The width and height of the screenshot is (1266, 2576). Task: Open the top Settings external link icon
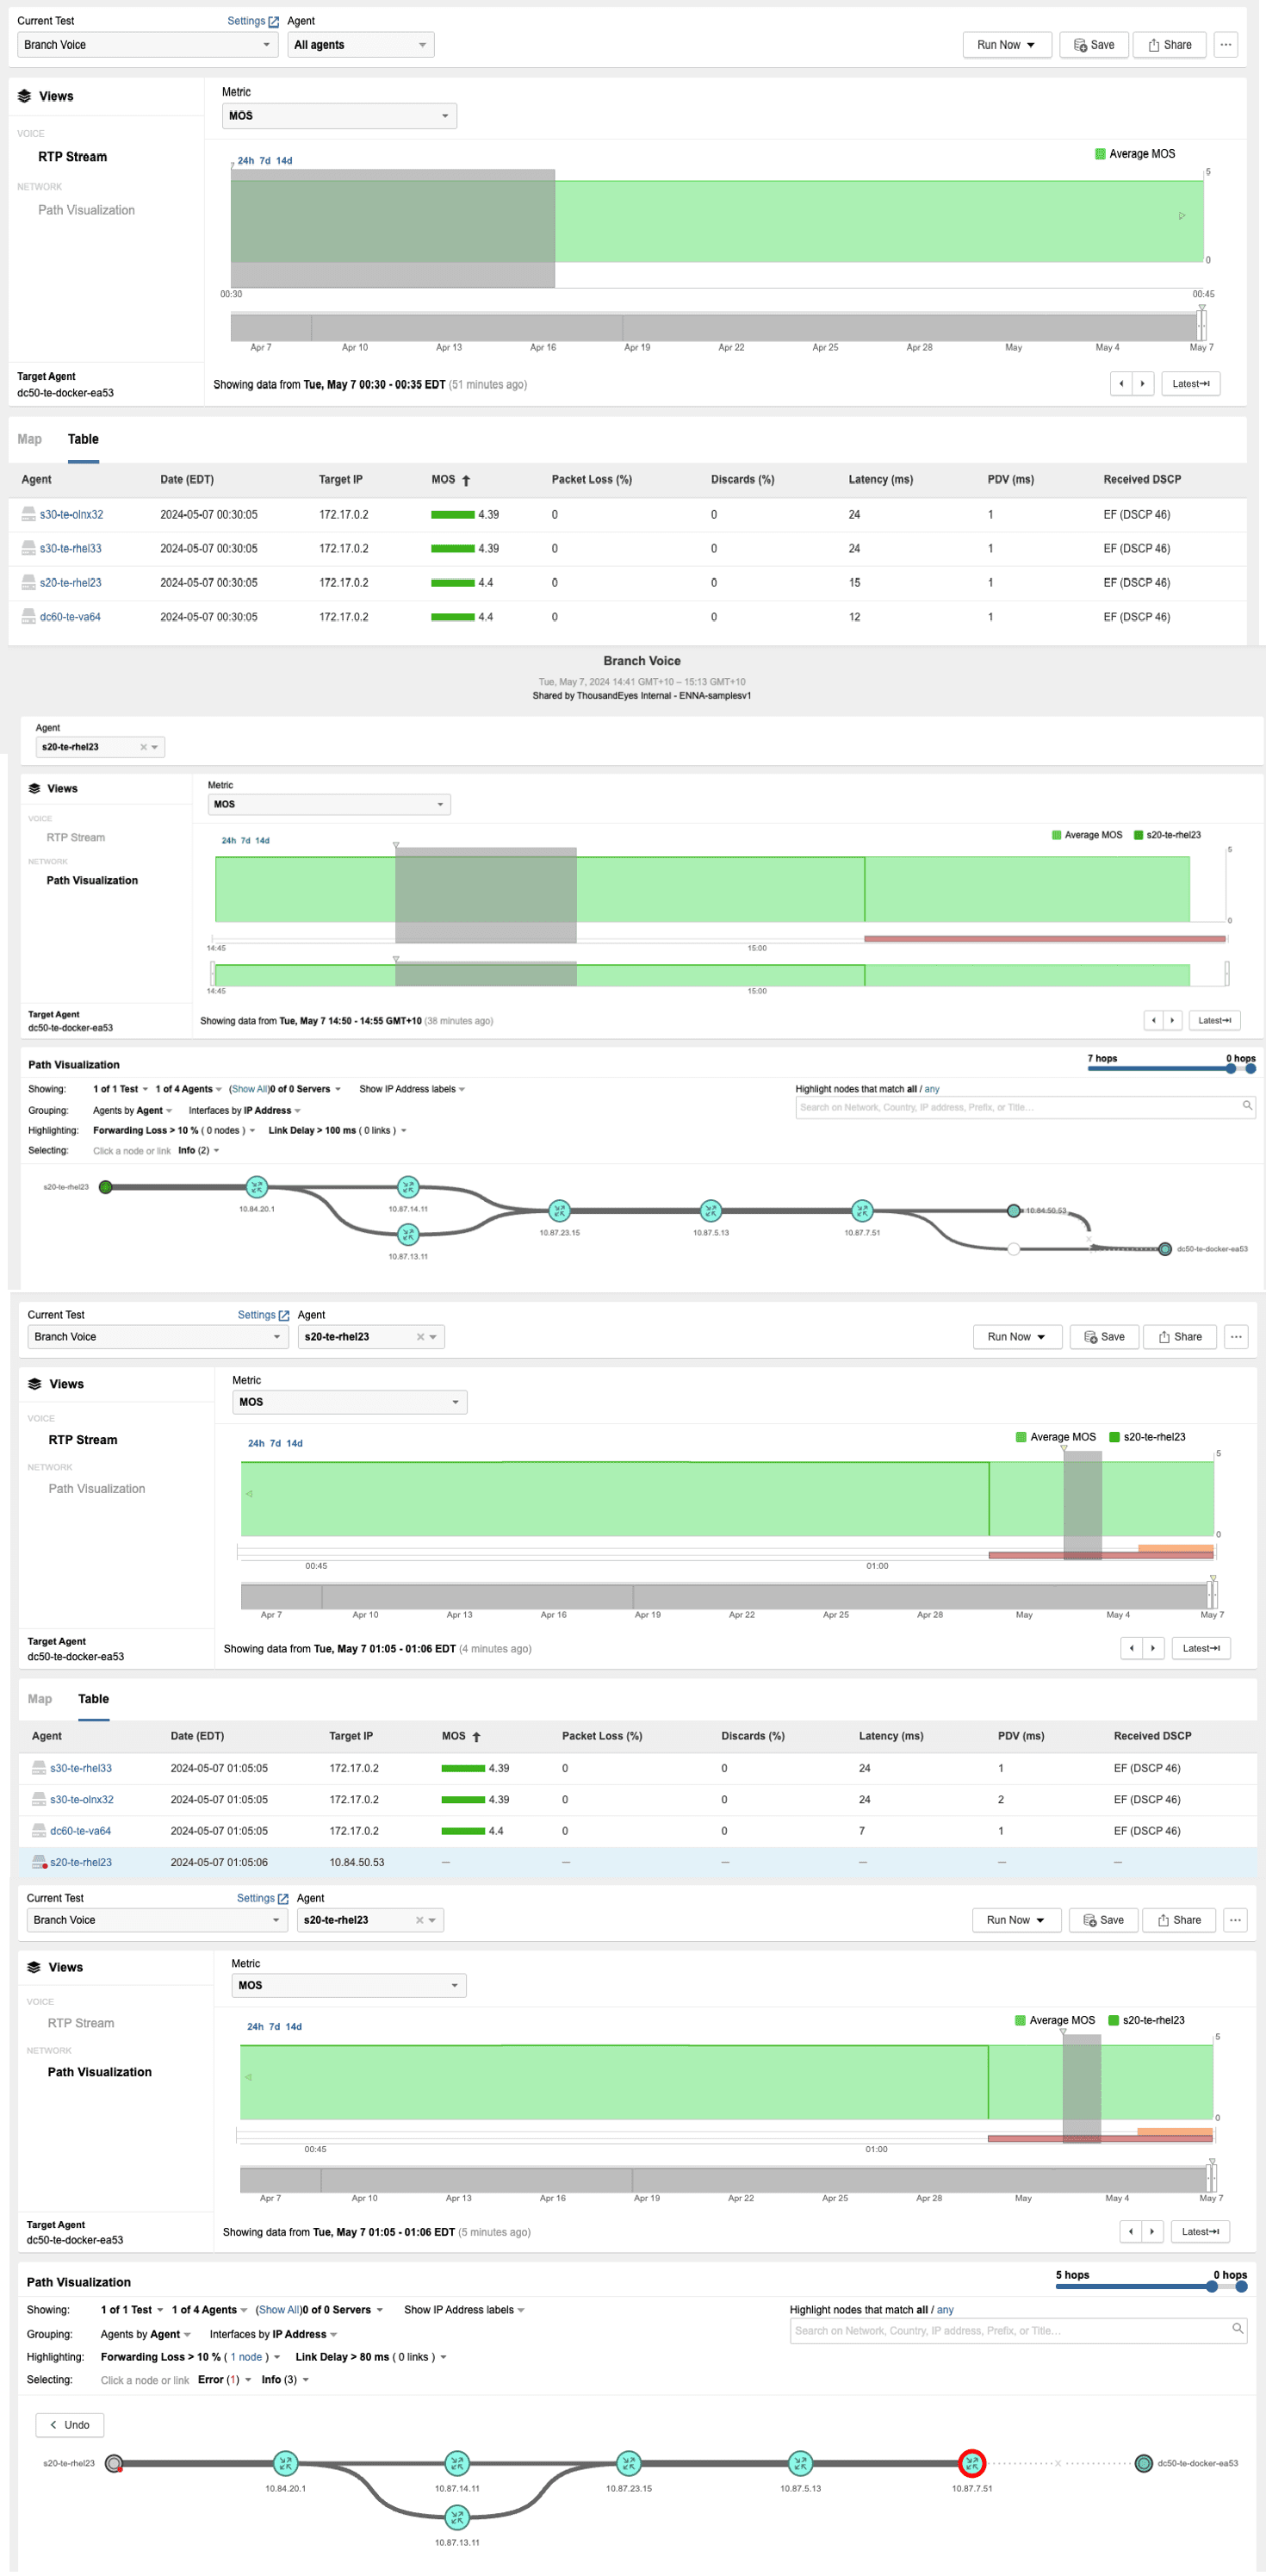click(x=273, y=21)
